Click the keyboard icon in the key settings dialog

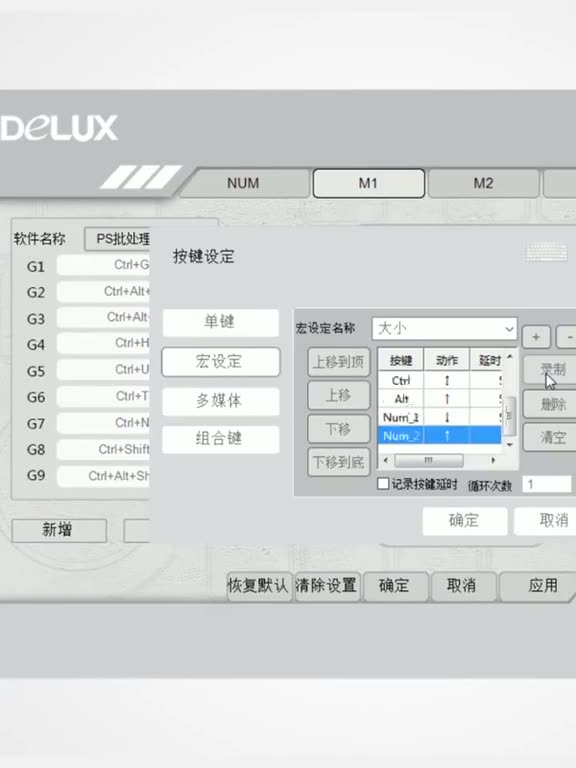click(x=545, y=252)
